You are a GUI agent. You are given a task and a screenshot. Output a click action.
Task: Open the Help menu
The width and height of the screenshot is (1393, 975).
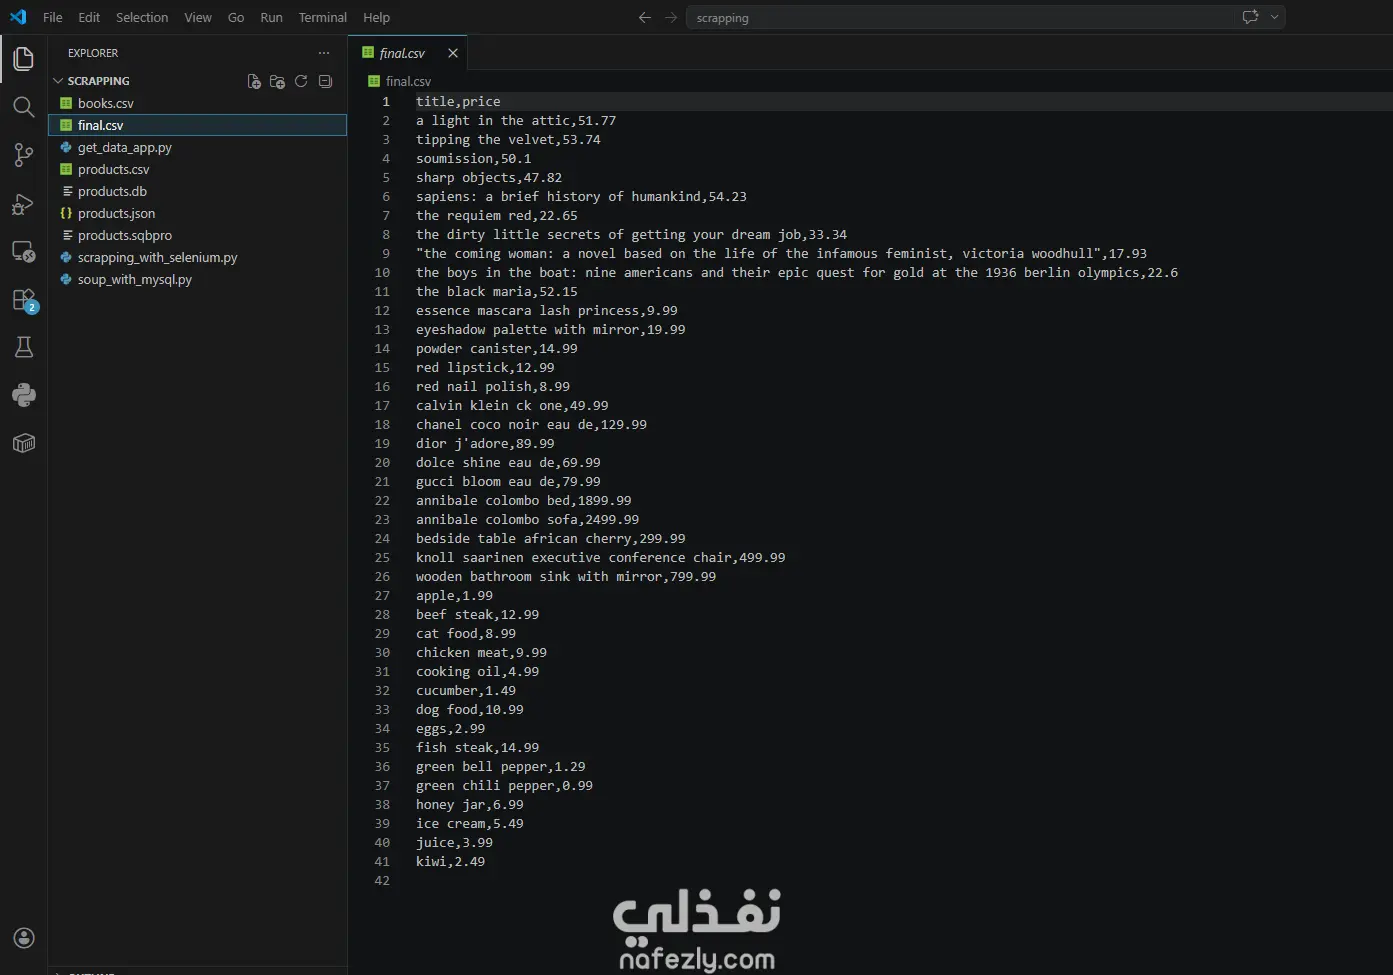coord(376,17)
